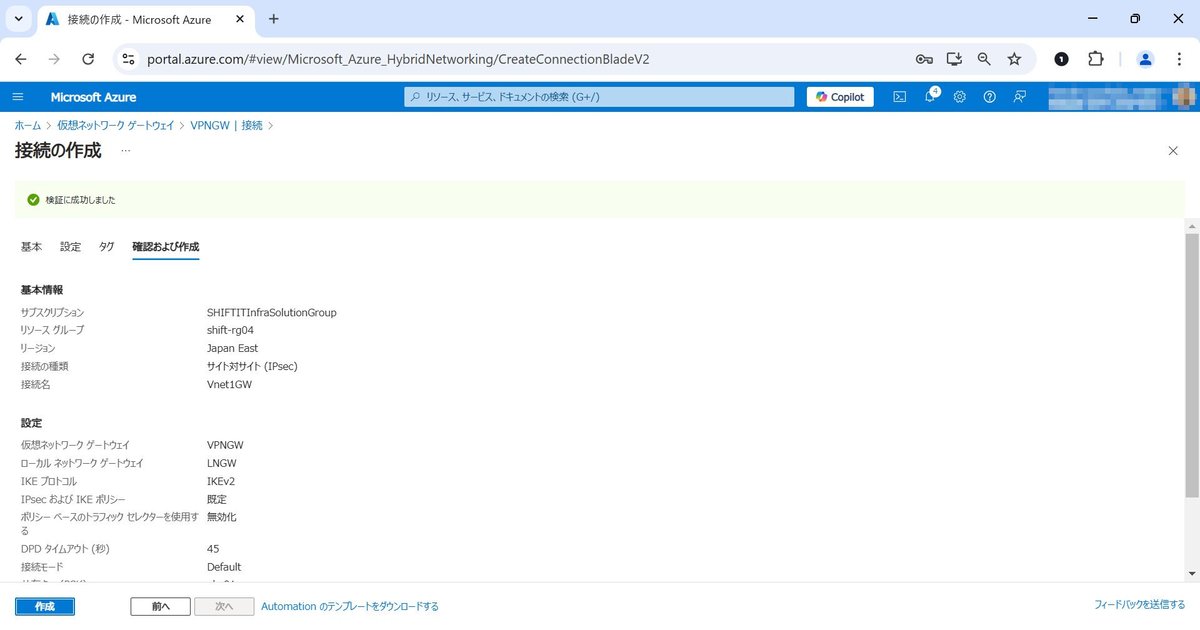Launch Cloud Shell terminal
The height and width of the screenshot is (630, 1200).
[899, 96]
